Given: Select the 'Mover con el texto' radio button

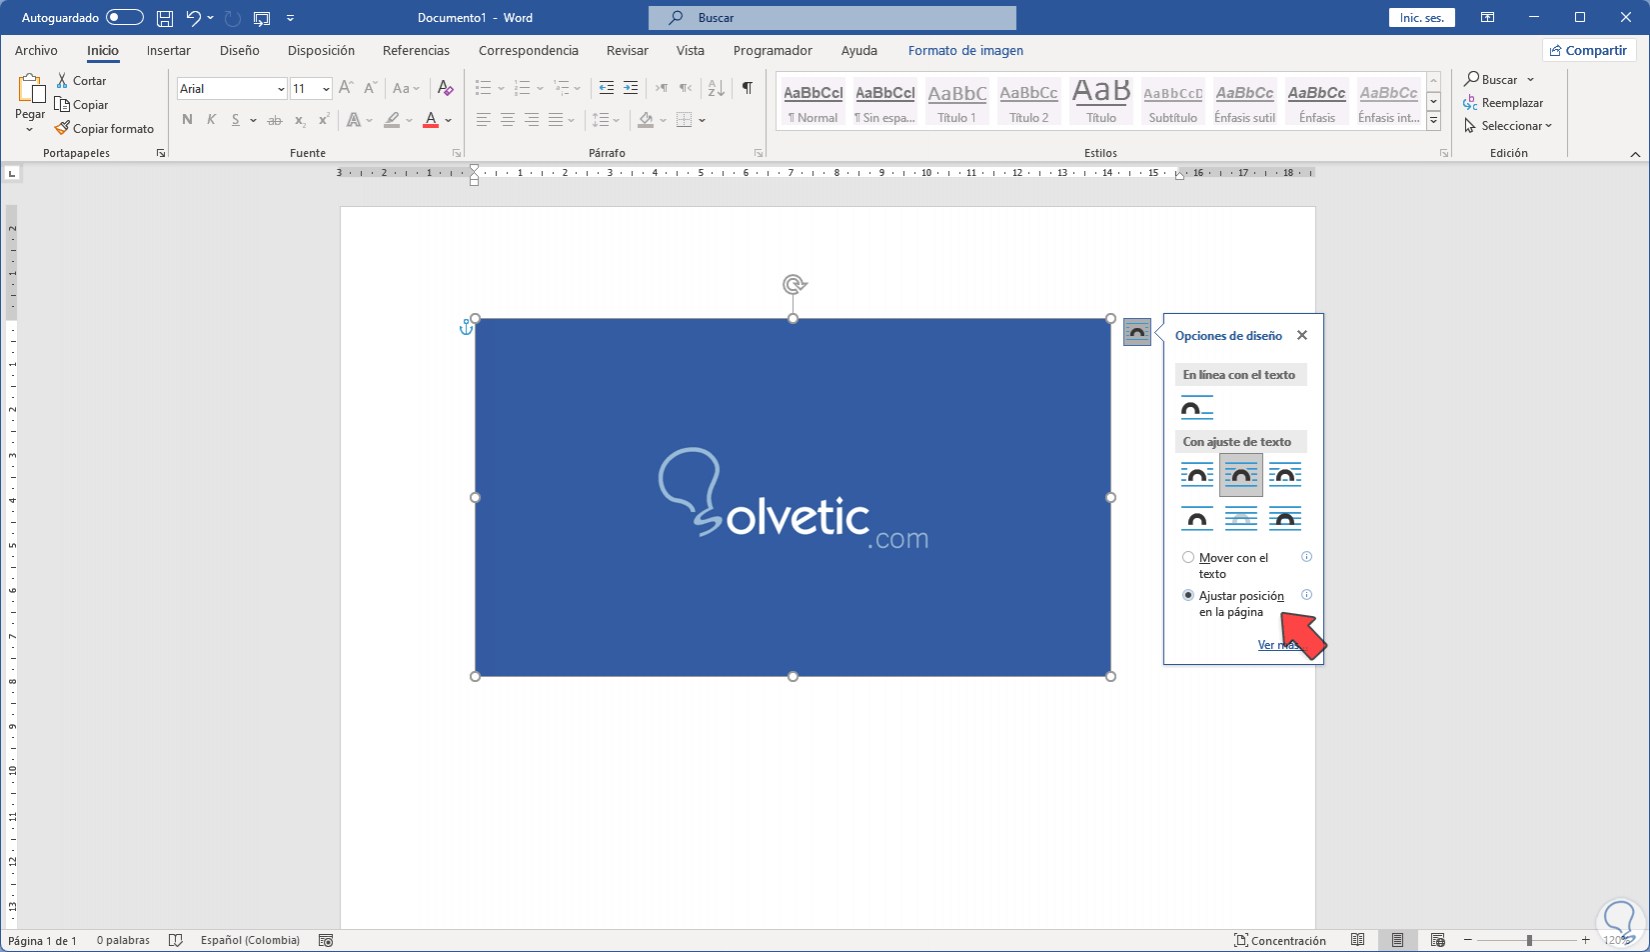Looking at the screenshot, I should click(1188, 558).
